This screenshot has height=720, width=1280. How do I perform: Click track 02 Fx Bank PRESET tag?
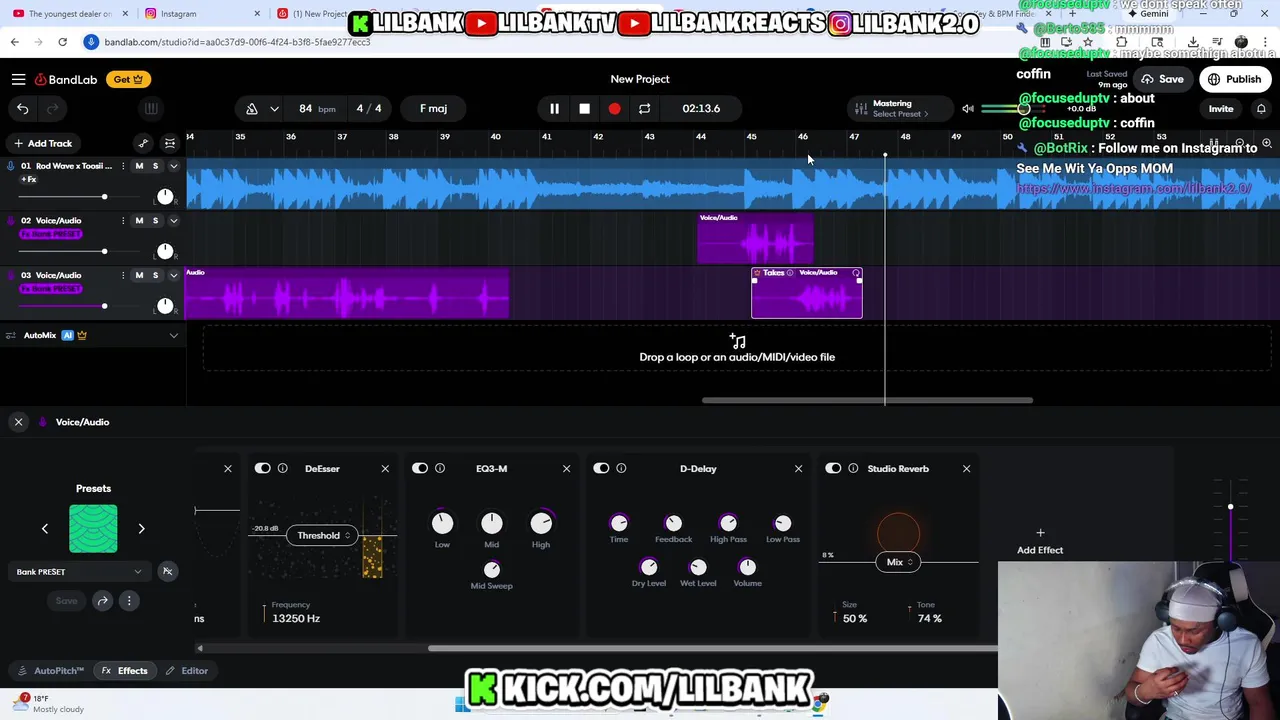click(x=51, y=234)
